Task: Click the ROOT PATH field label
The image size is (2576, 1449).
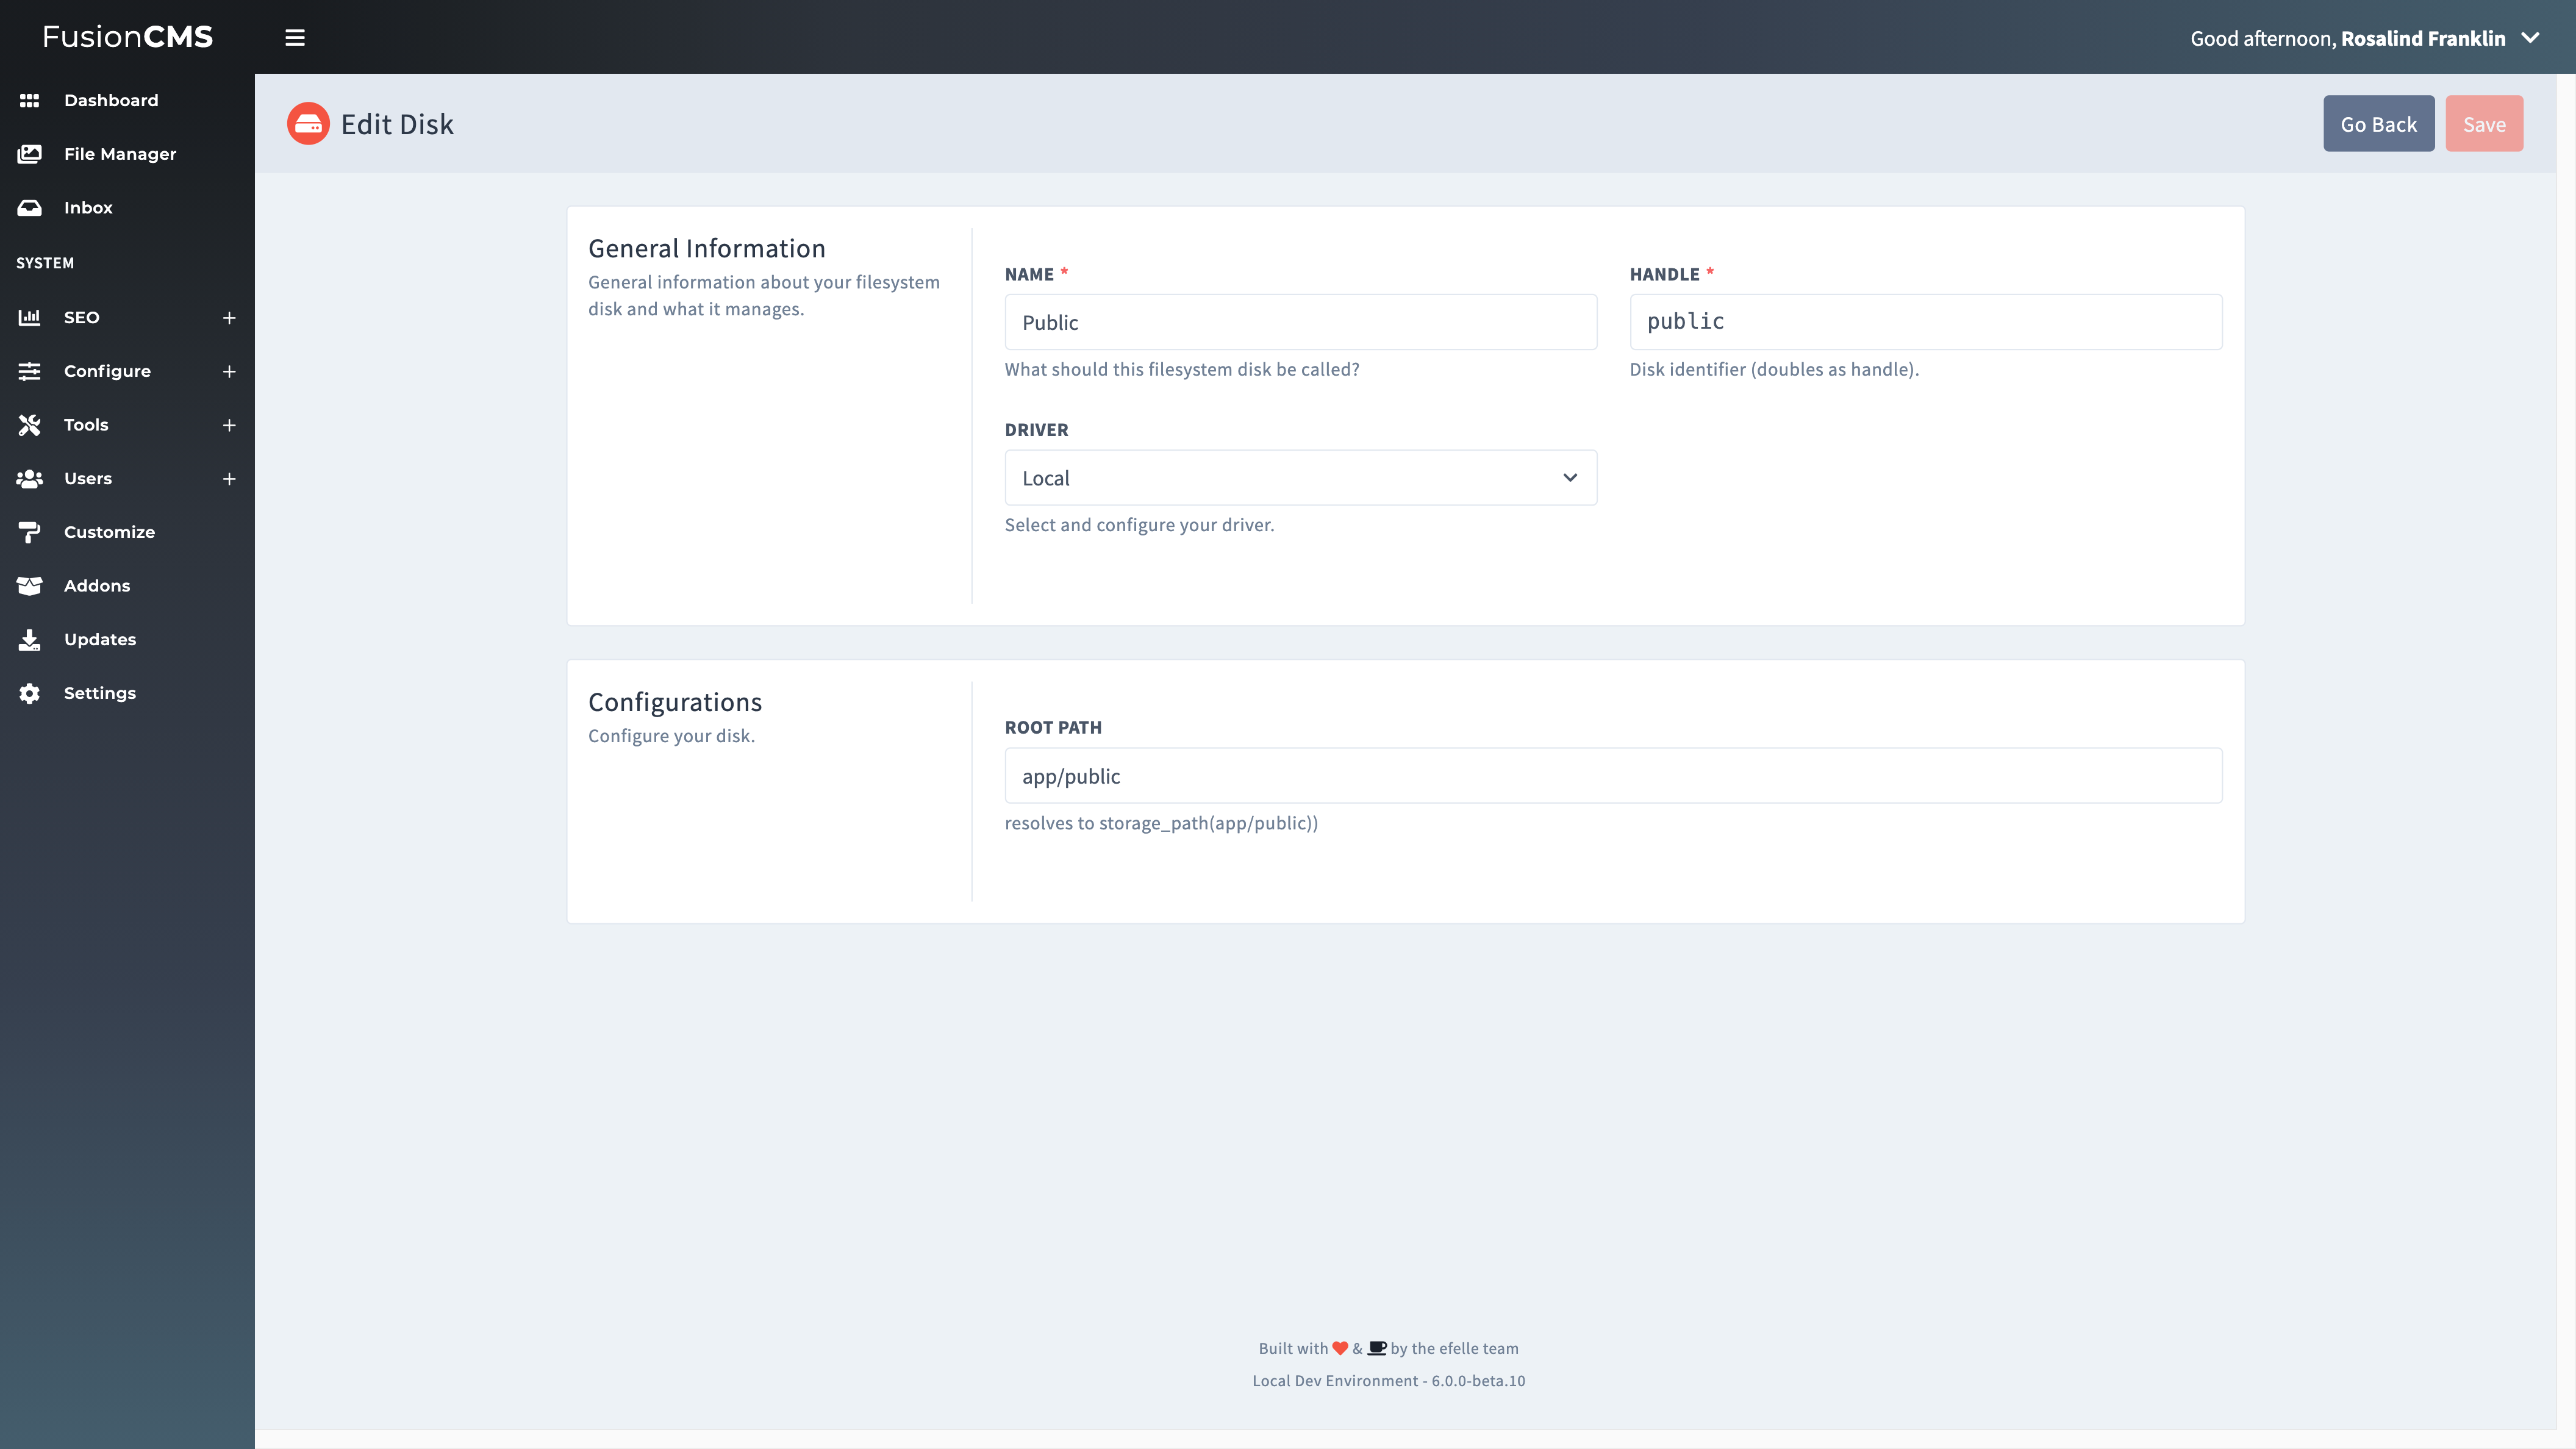Action: (x=1053, y=728)
